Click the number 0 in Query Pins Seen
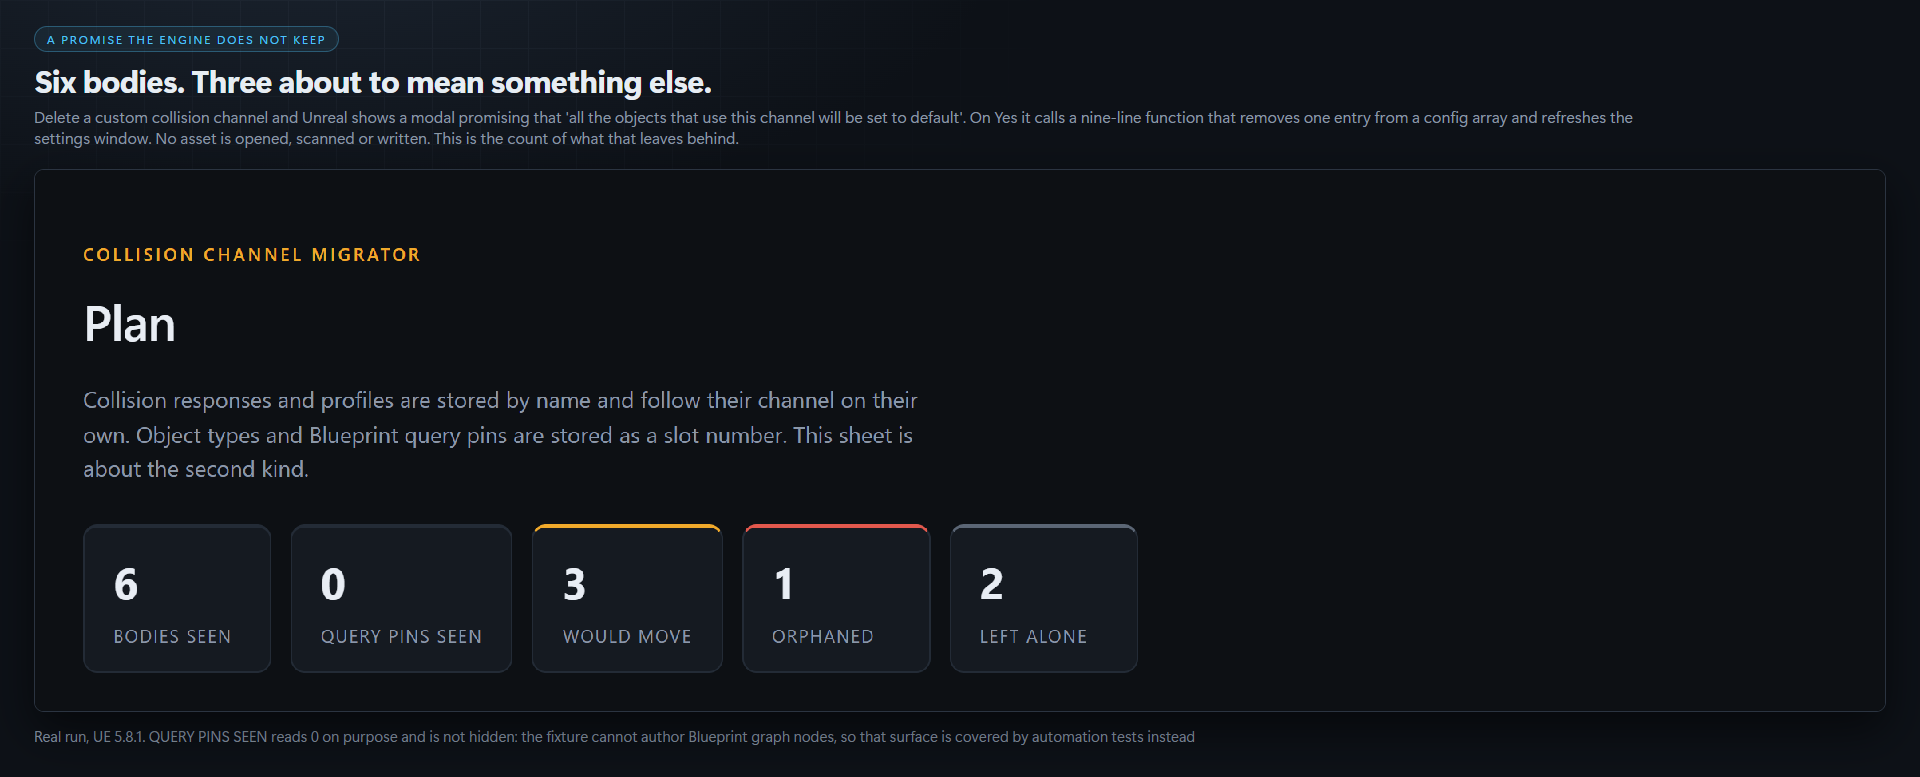 tap(333, 585)
